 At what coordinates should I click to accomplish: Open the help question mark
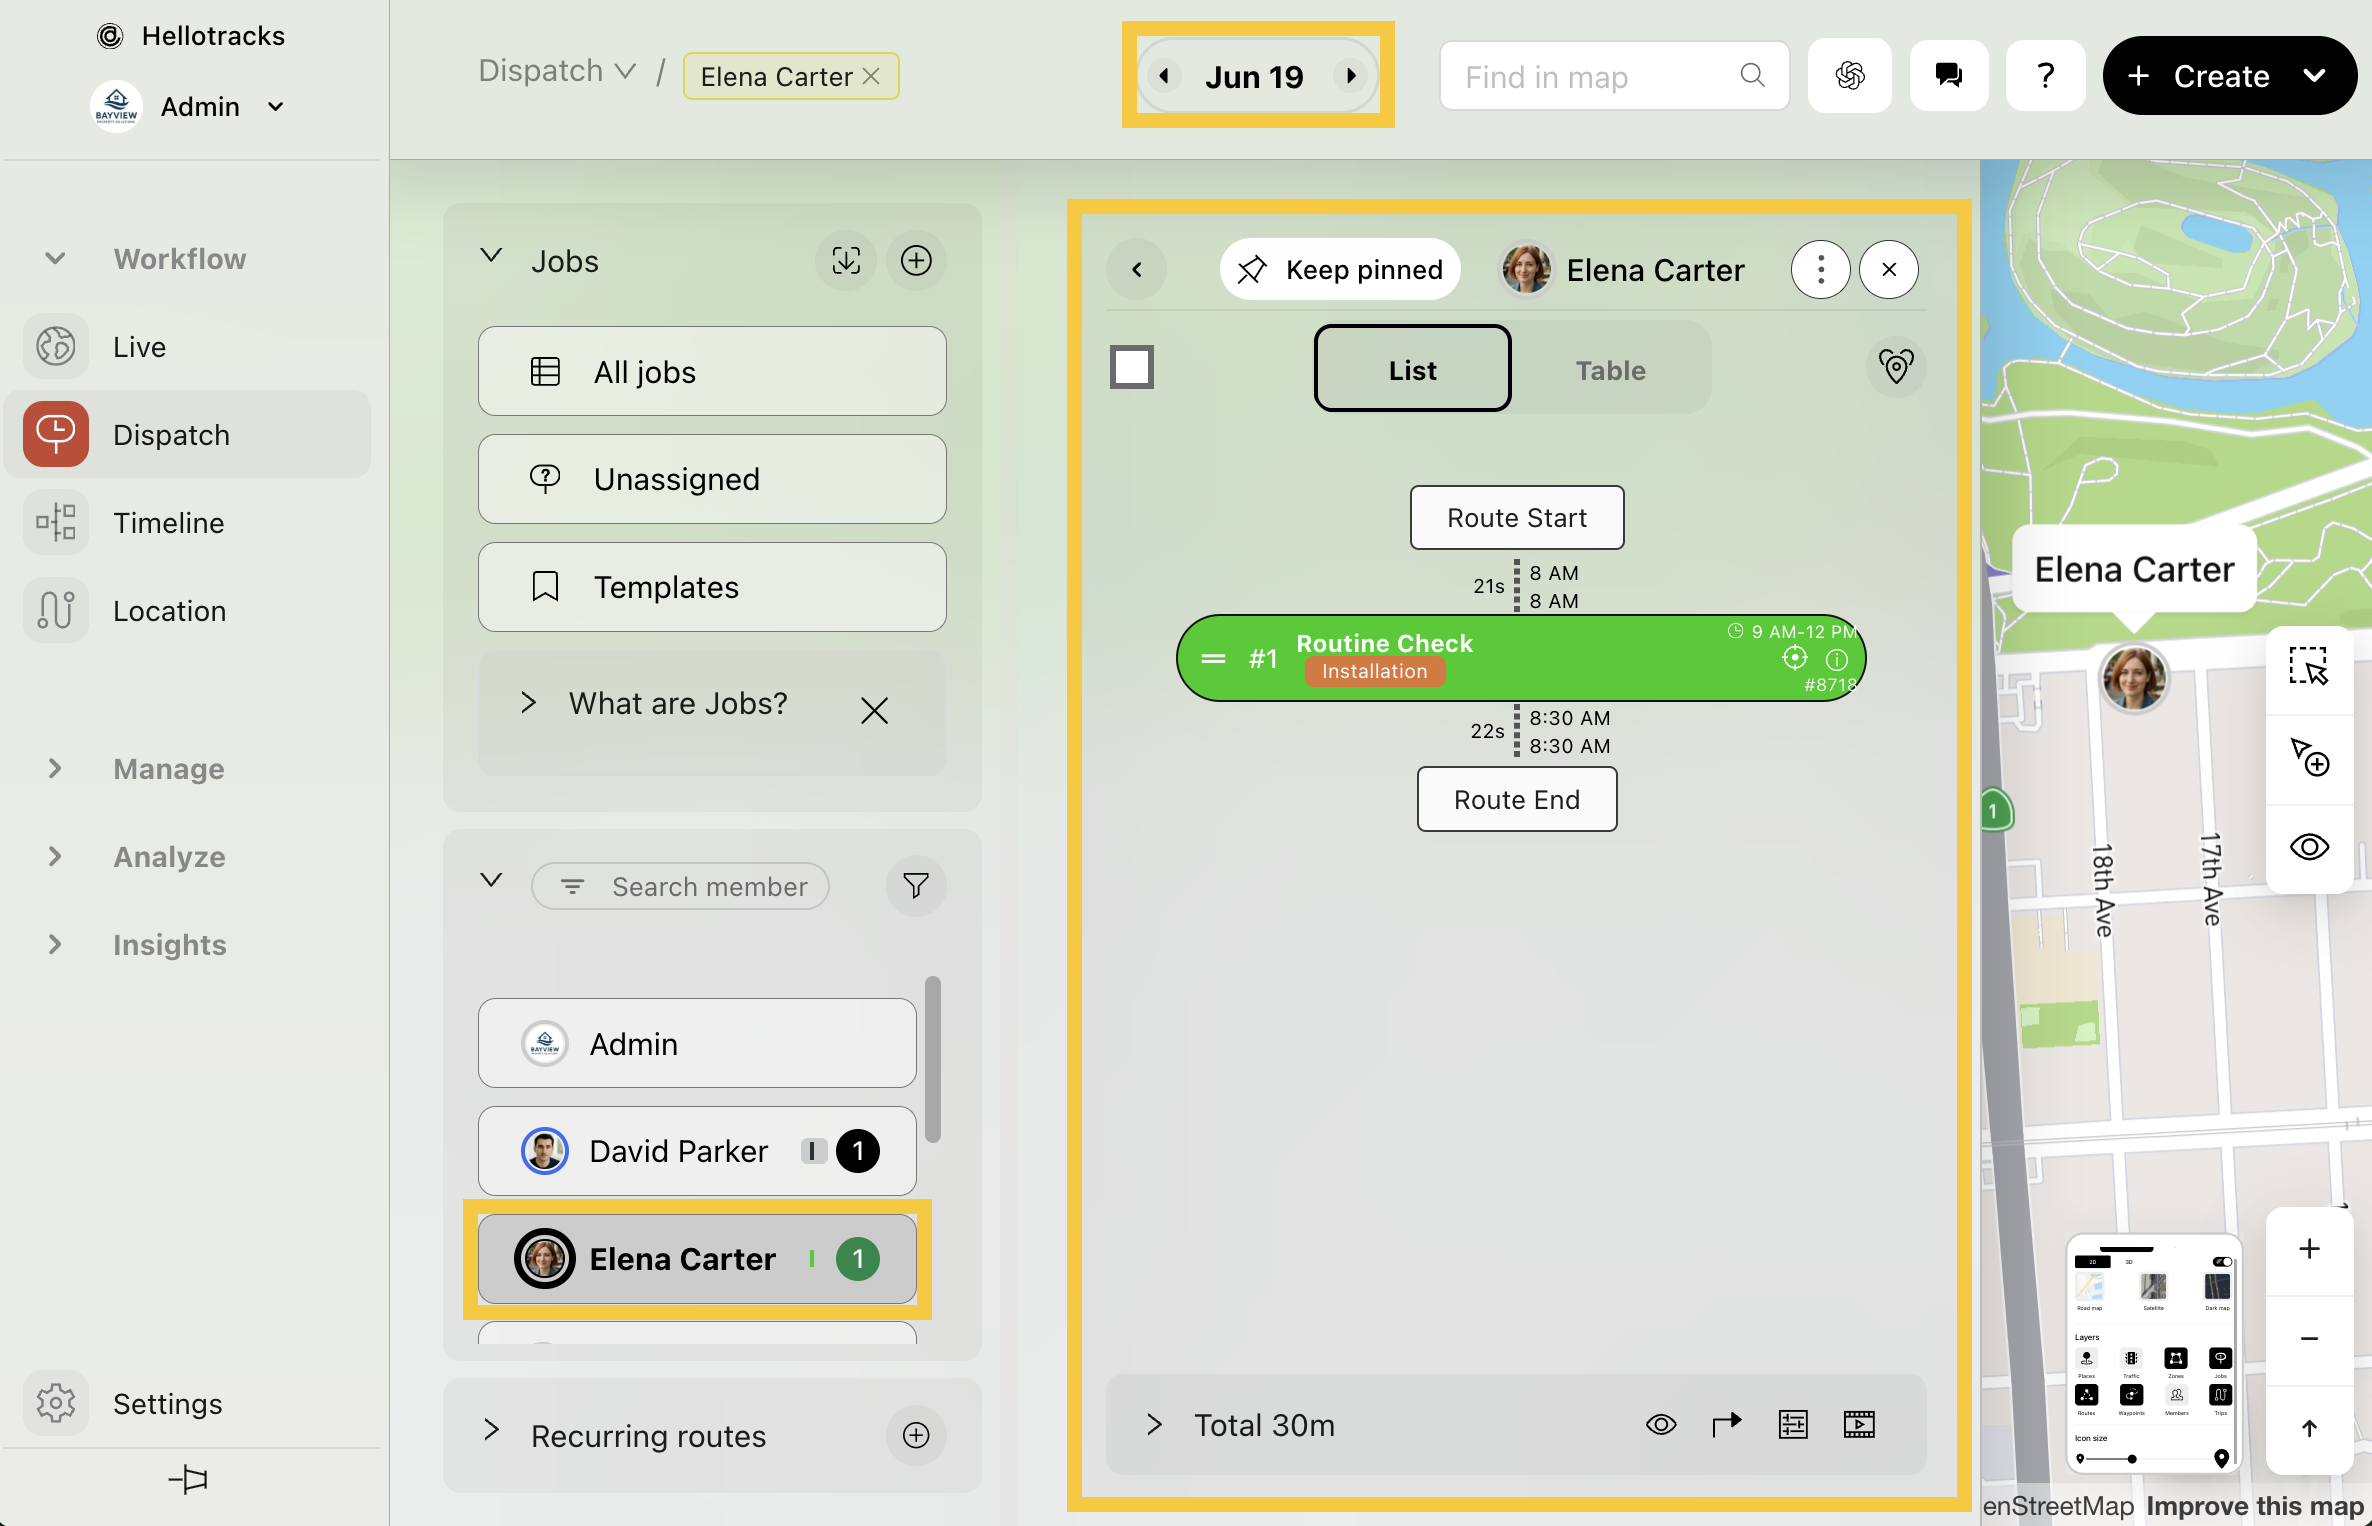(x=2046, y=76)
